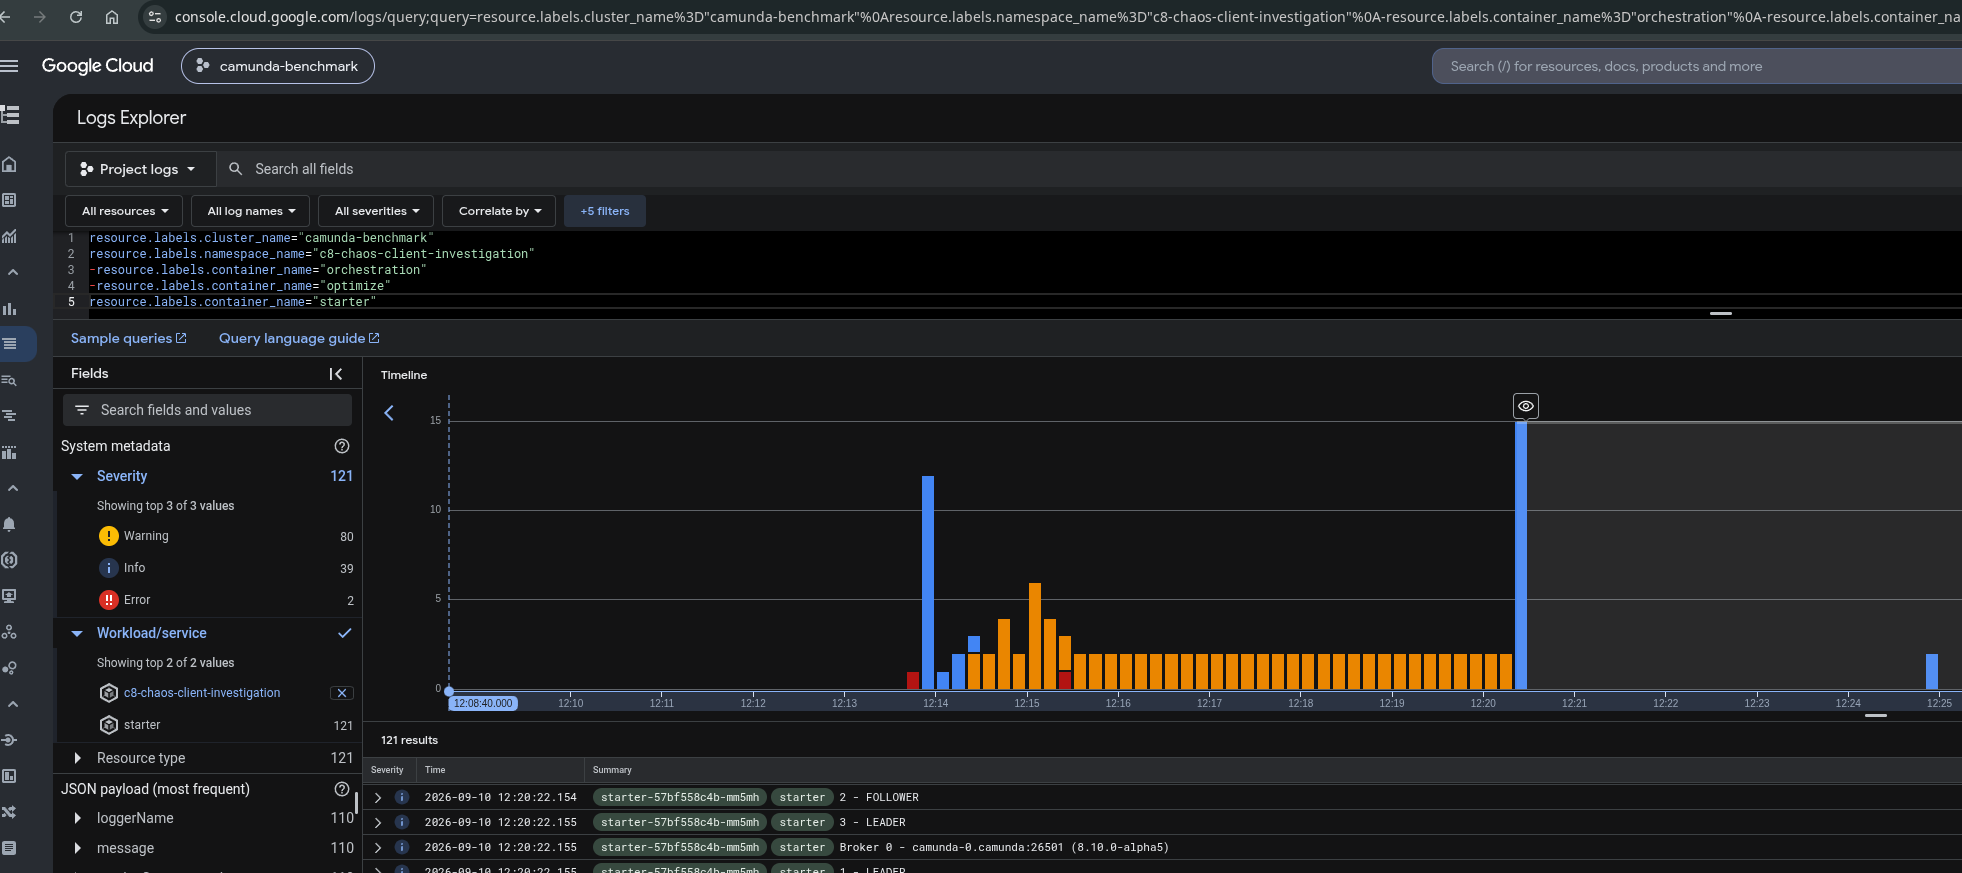Open the Dashboards icon in sidebar
The image size is (1962, 873).
[x=10, y=200]
